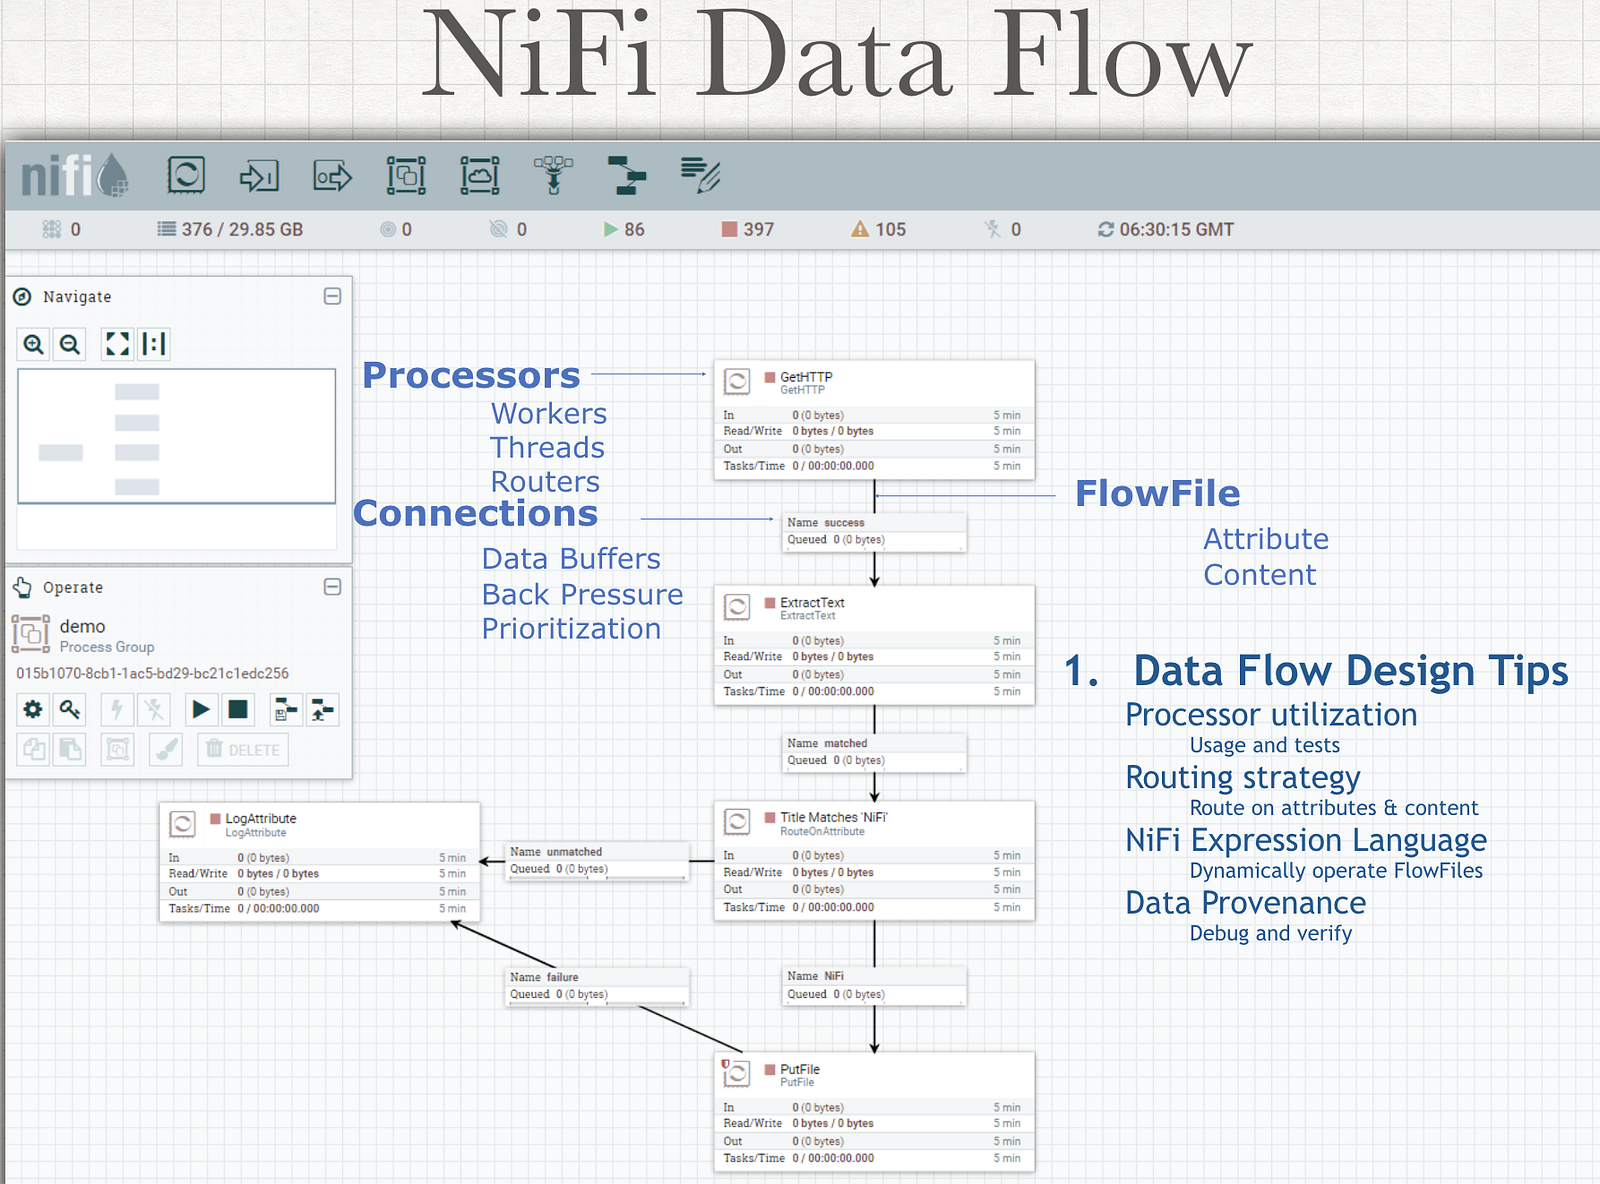
Task: Click the Upload template icon
Action: click(x=322, y=709)
